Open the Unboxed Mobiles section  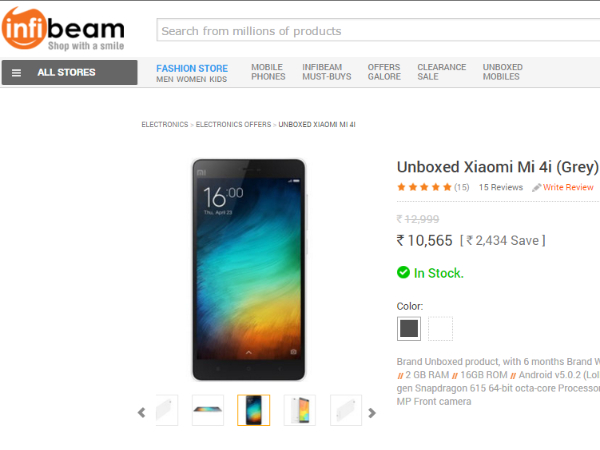point(502,72)
